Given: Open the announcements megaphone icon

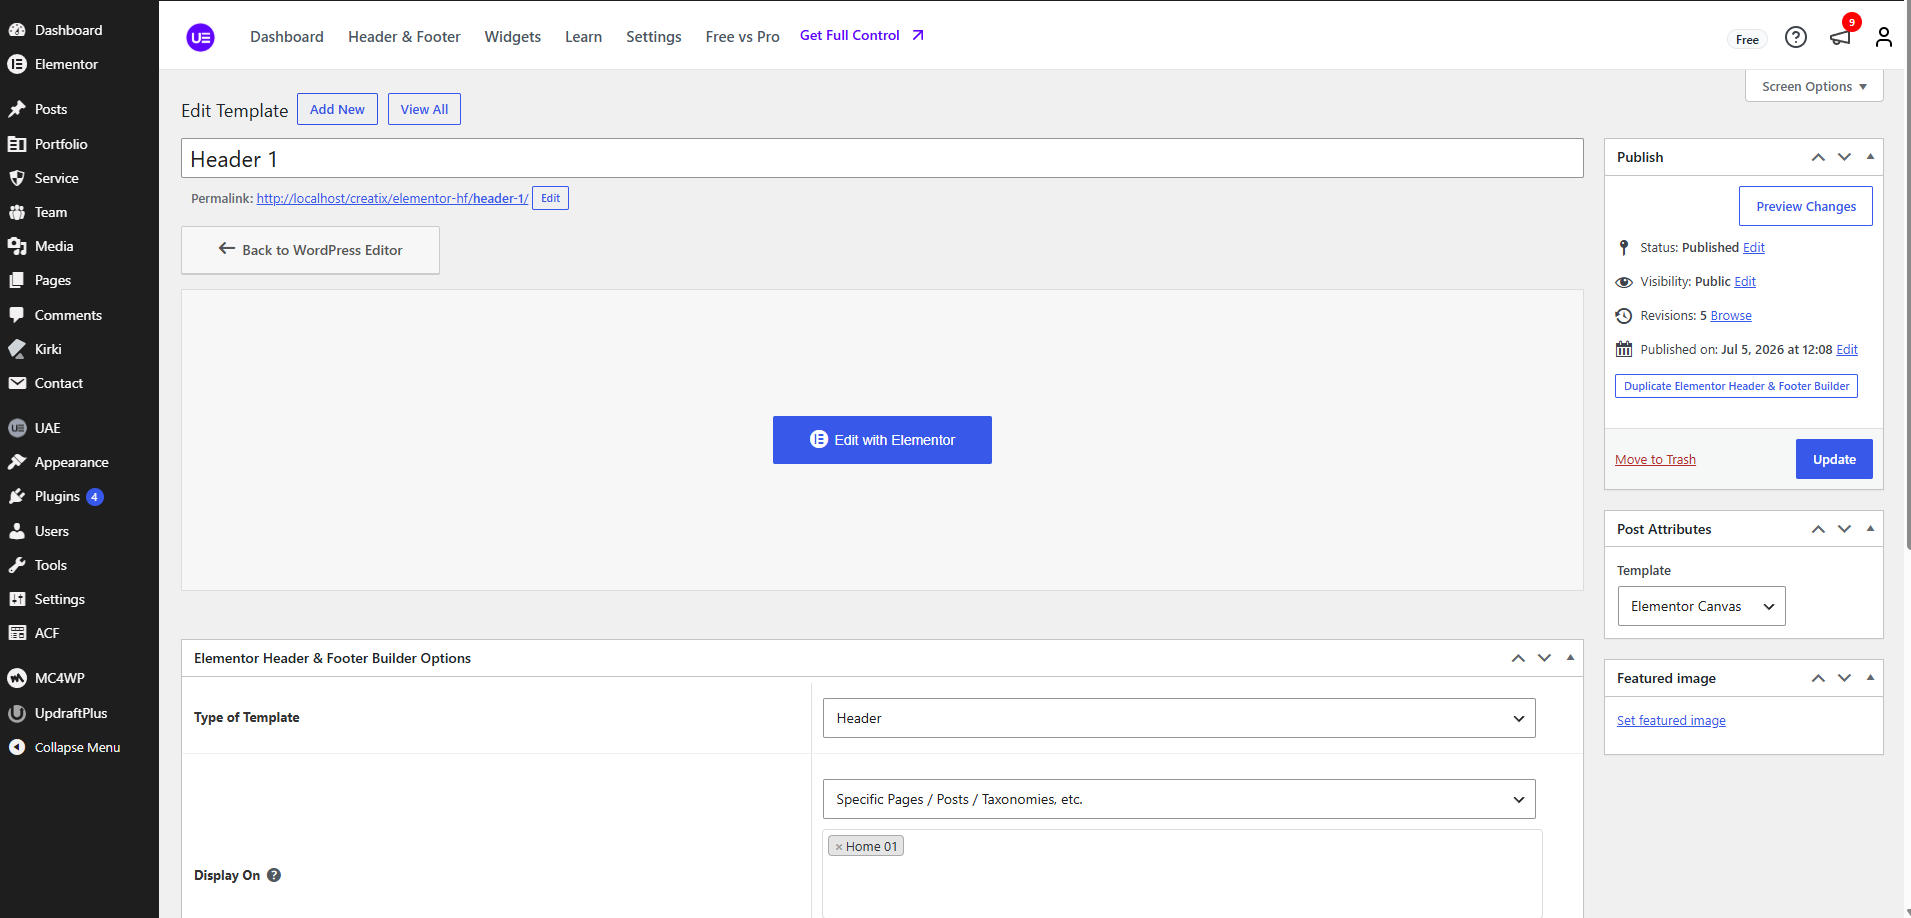Looking at the screenshot, I should [1840, 37].
